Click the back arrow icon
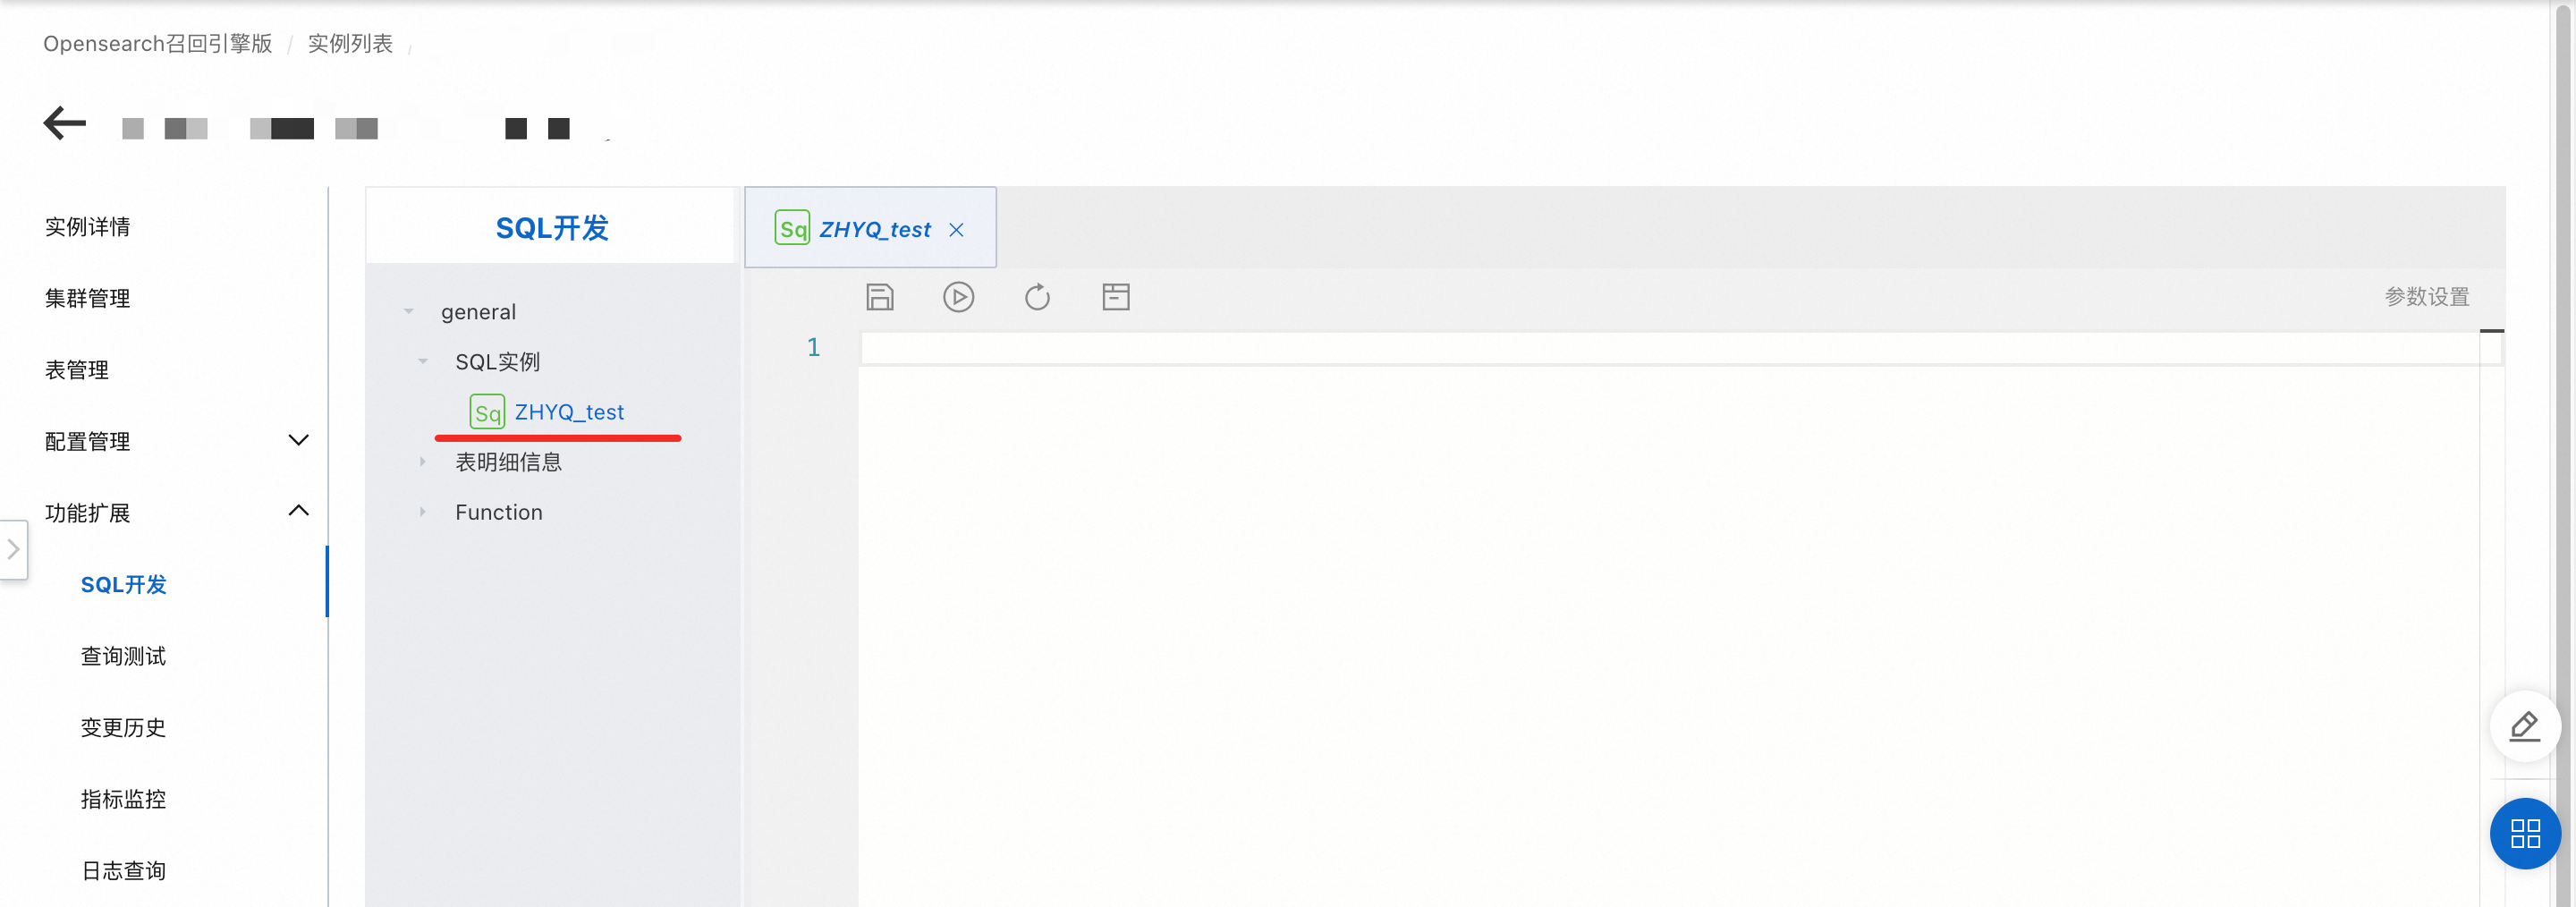The width and height of the screenshot is (2576, 907). click(x=65, y=123)
